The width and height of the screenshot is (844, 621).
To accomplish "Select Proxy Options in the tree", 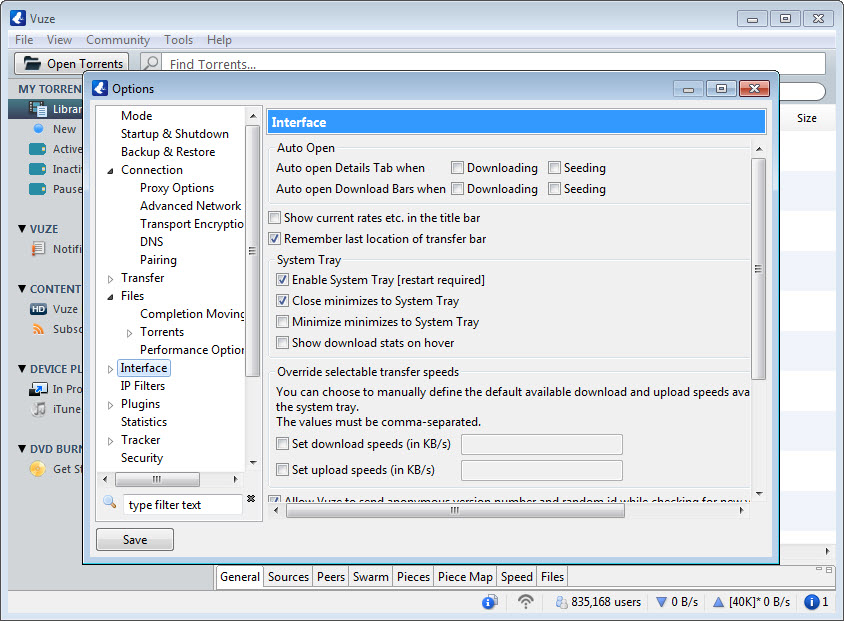I will pos(177,188).
